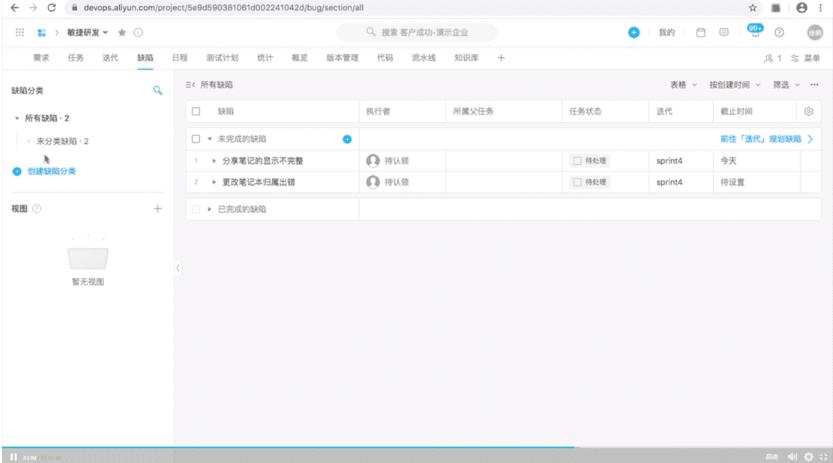833x463 pixels.
Task: Search defect categories magnifier icon
Action: pyautogui.click(x=157, y=90)
